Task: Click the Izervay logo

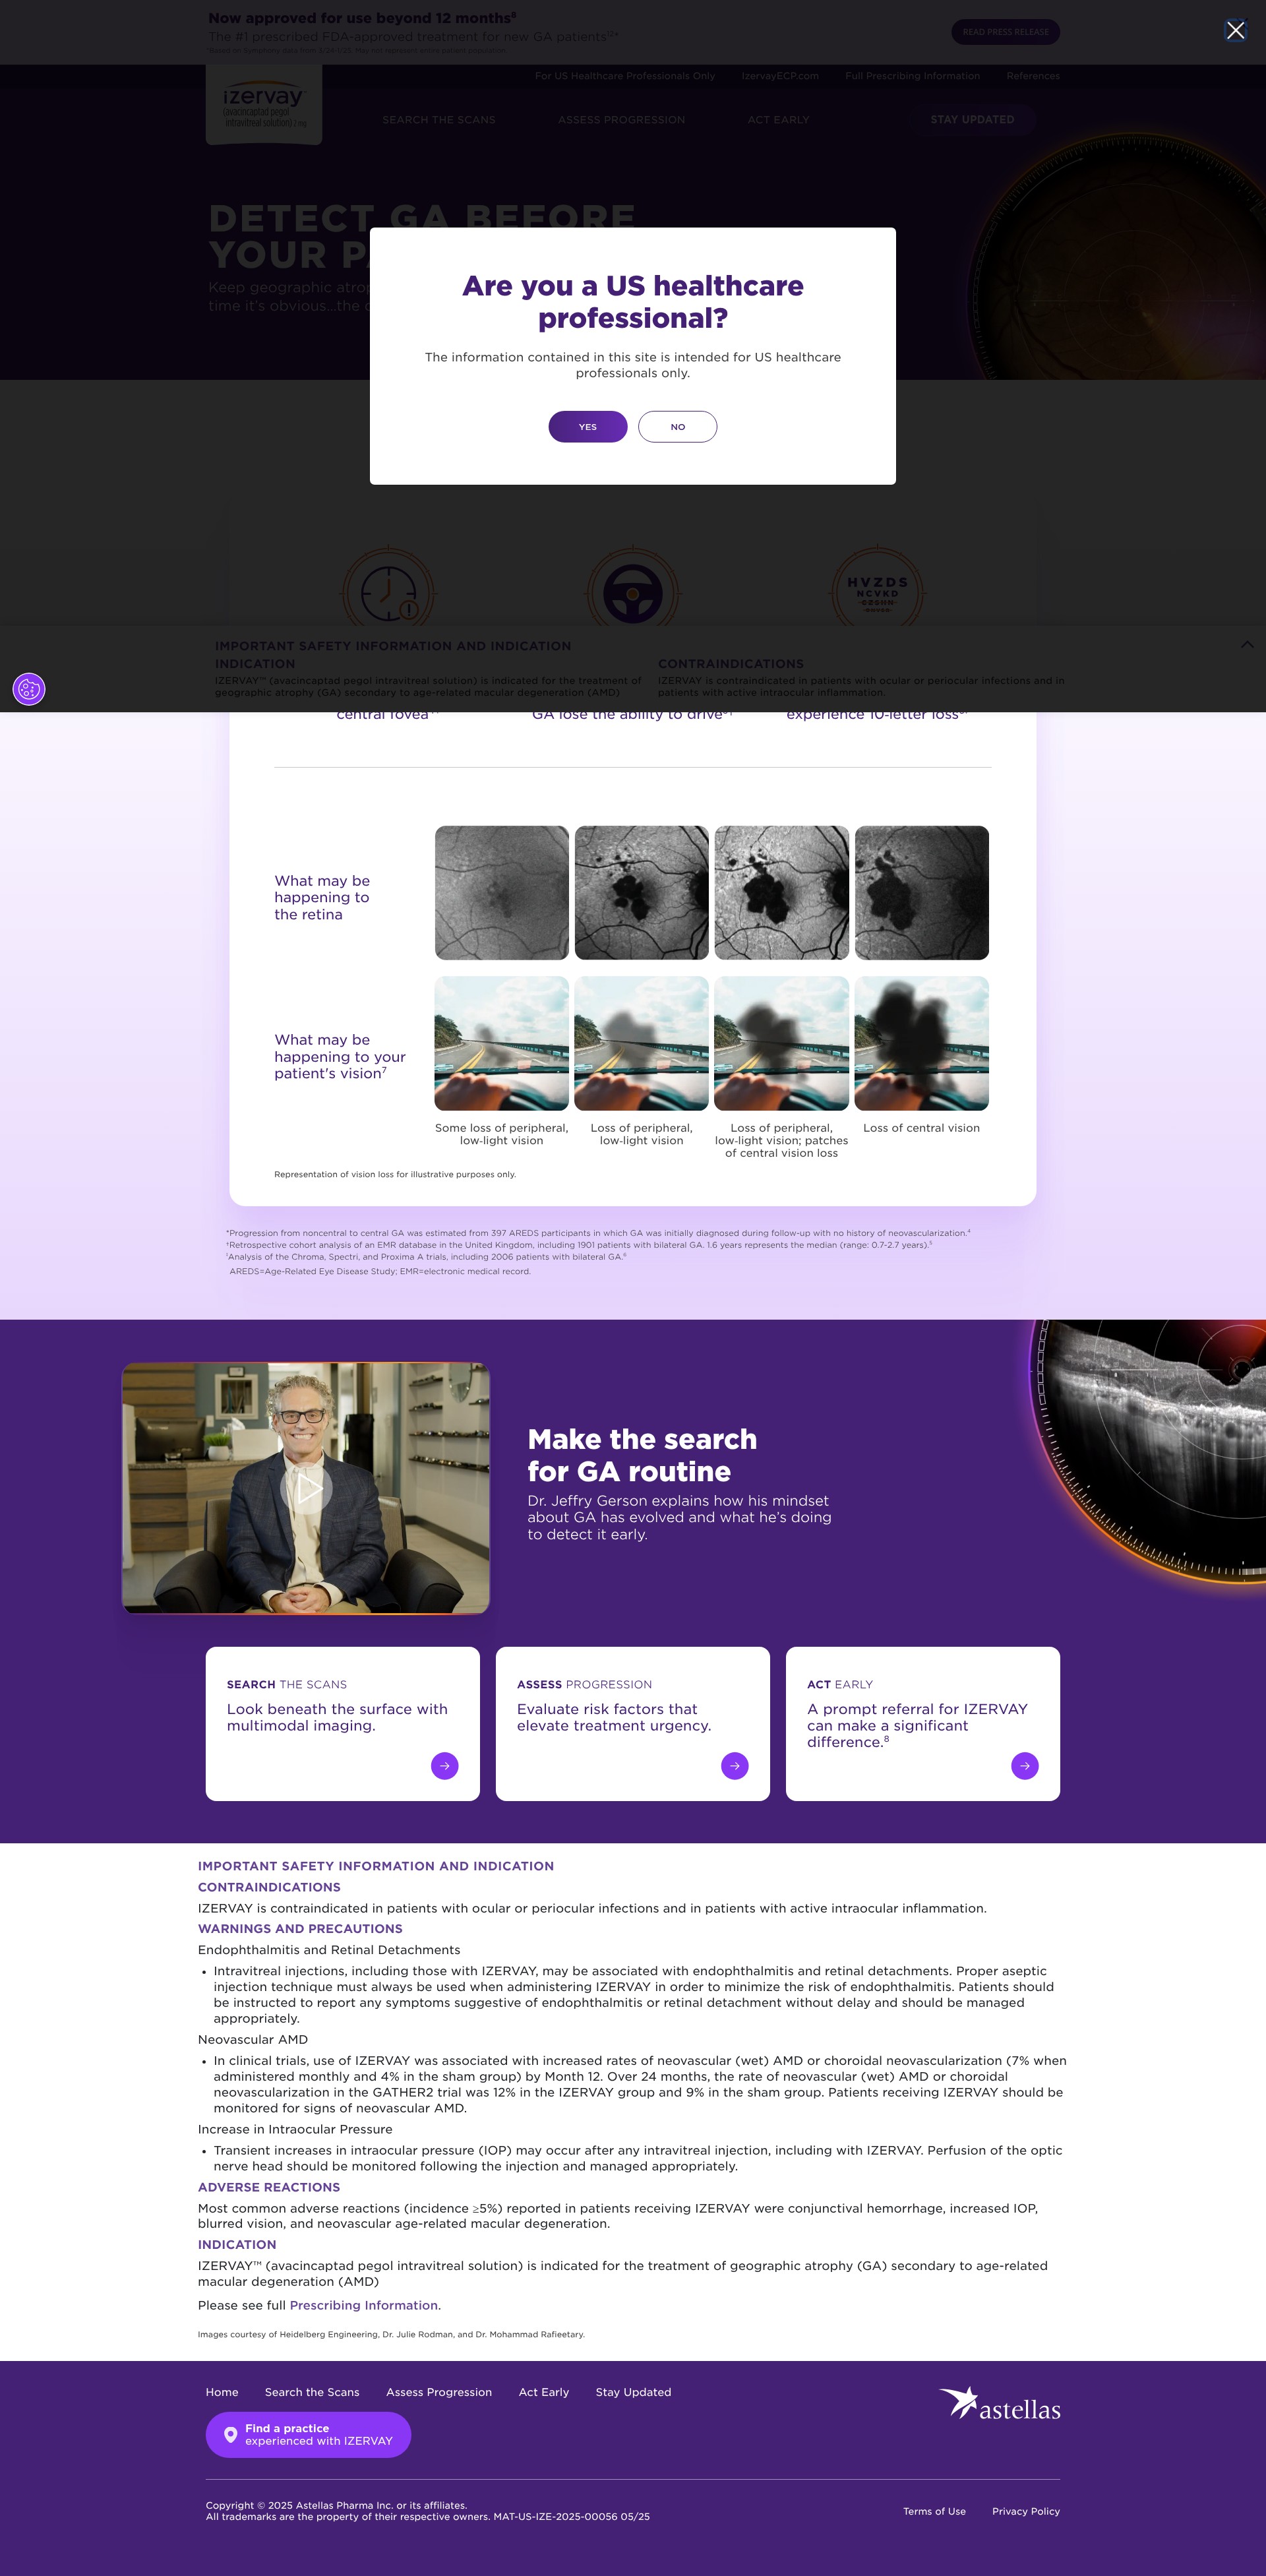Action: click(x=264, y=105)
